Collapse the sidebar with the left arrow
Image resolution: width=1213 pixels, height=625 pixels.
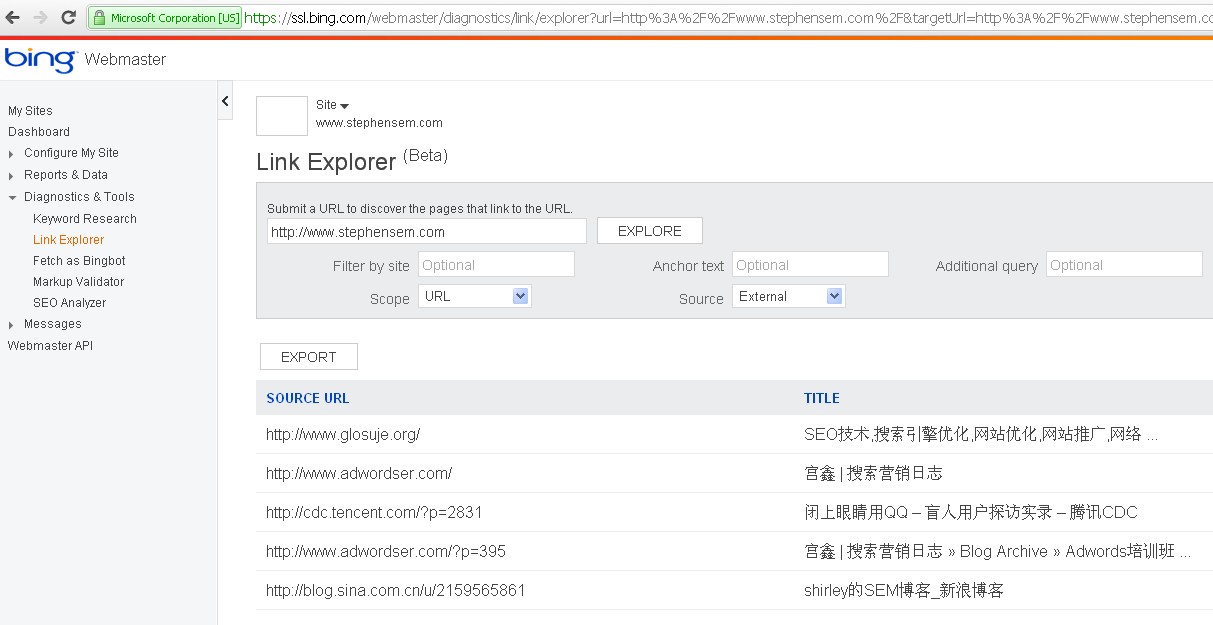[225, 101]
